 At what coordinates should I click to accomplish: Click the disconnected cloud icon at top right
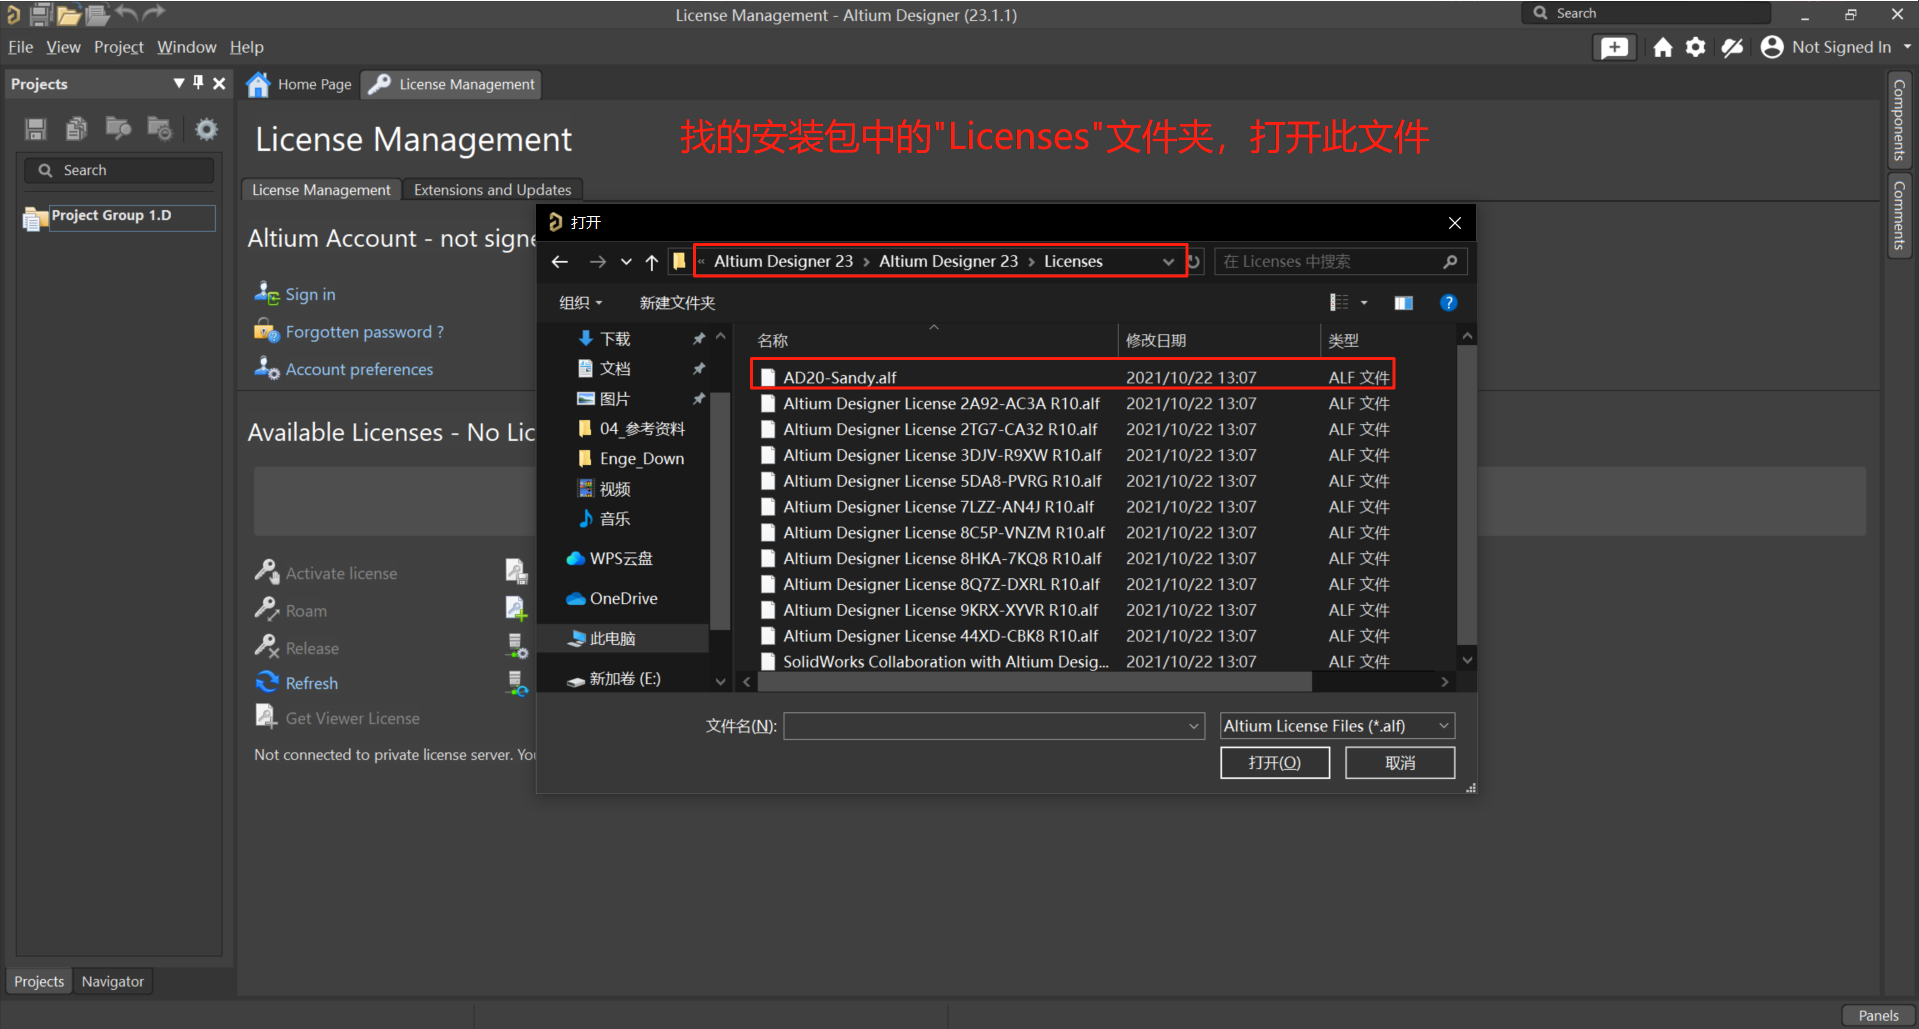click(1732, 47)
